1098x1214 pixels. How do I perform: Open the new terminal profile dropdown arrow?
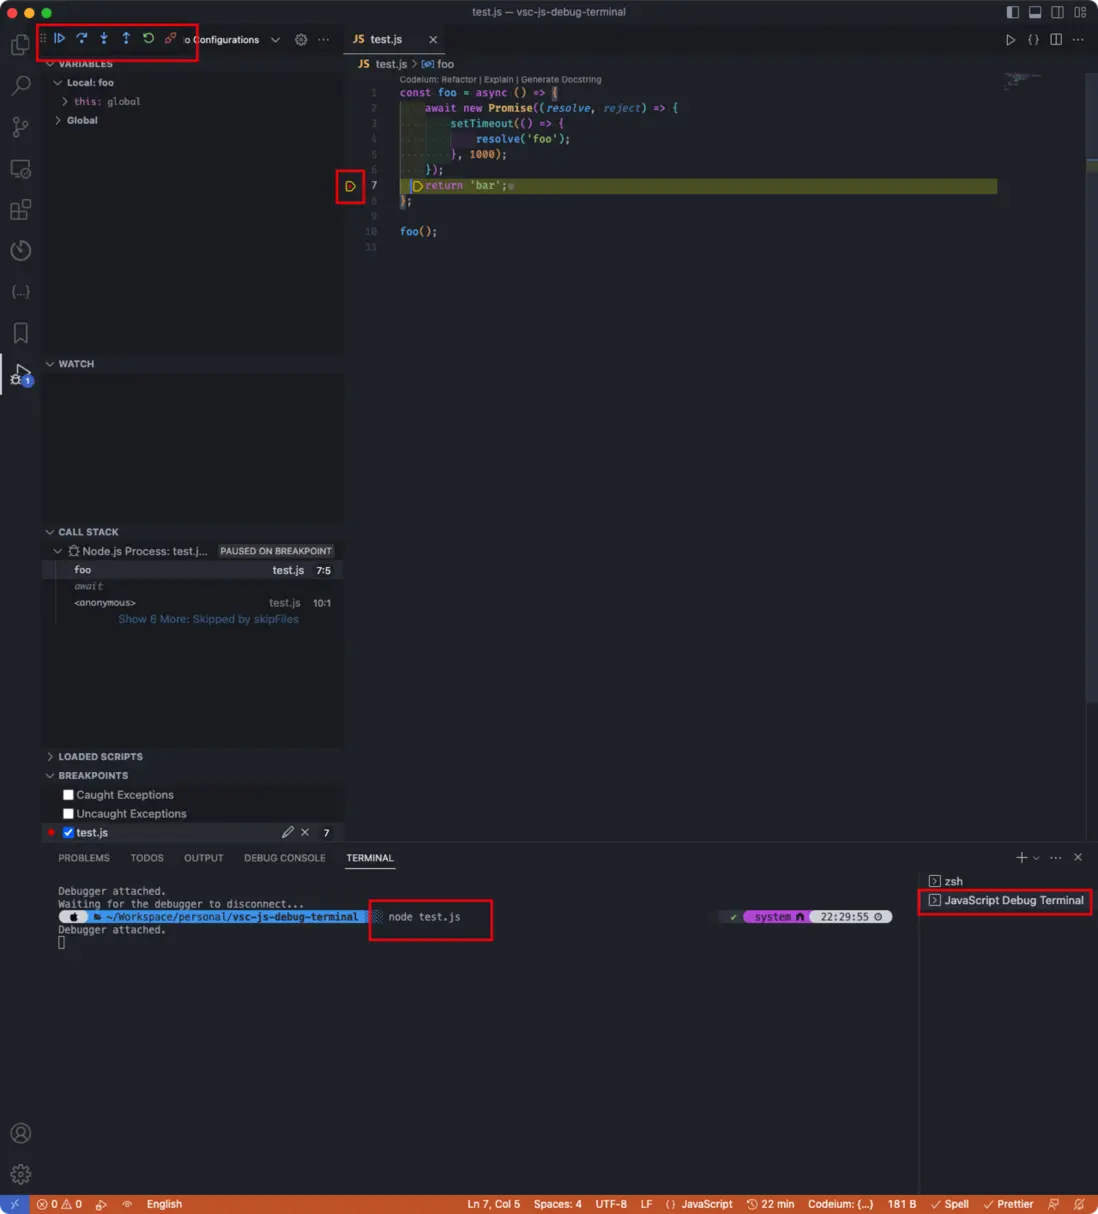(1036, 858)
